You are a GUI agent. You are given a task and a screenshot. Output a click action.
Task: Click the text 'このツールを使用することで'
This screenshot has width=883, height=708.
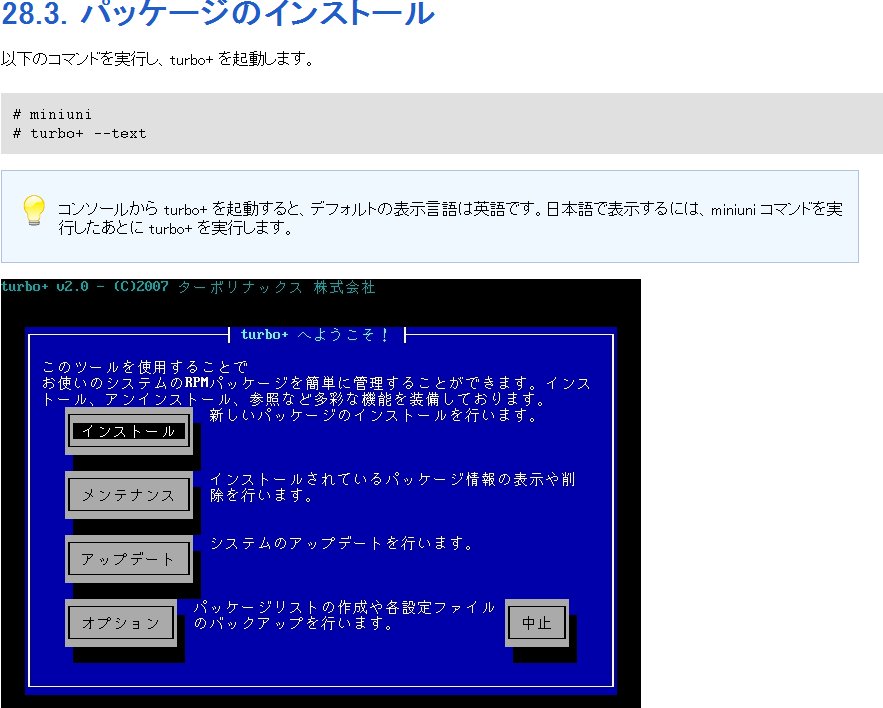click(x=145, y=367)
